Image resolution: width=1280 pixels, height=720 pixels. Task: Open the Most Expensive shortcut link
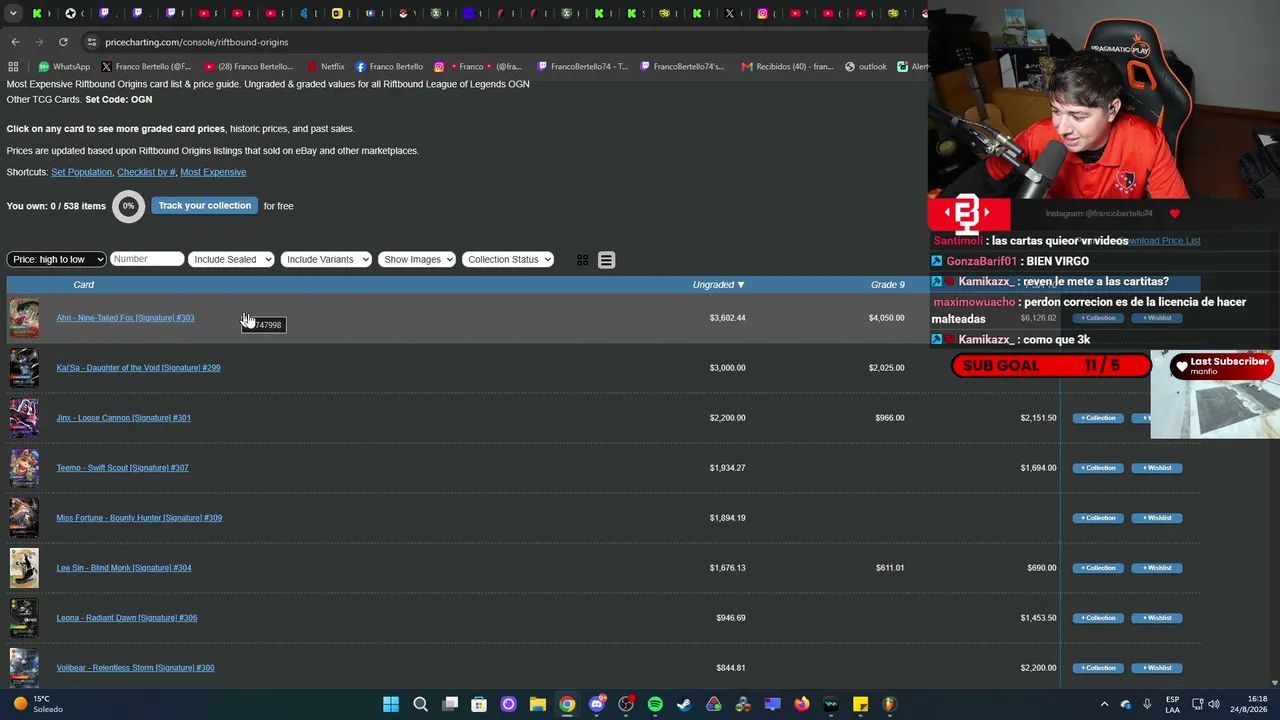click(x=213, y=172)
